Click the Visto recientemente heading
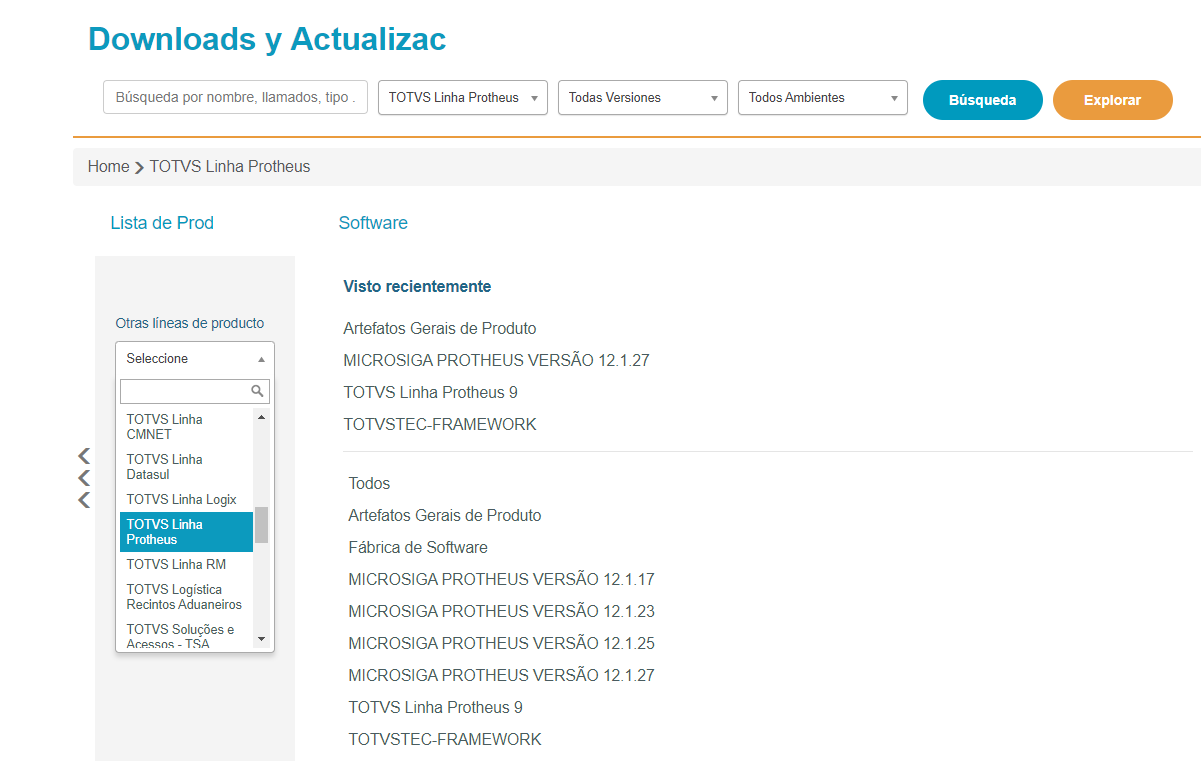The width and height of the screenshot is (1201, 774). [417, 286]
